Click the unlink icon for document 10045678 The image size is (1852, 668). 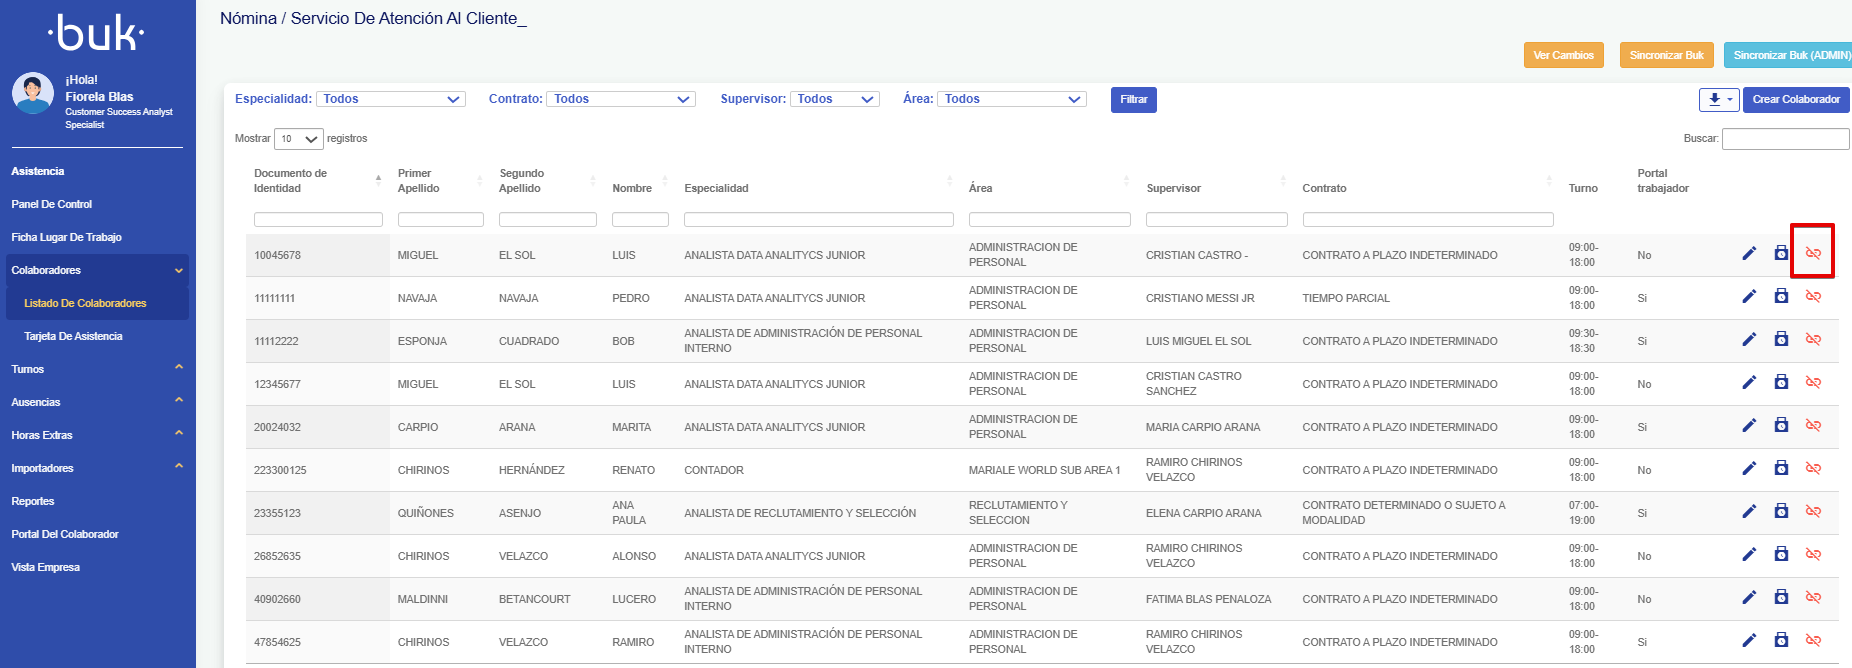tap(1813, 254)
